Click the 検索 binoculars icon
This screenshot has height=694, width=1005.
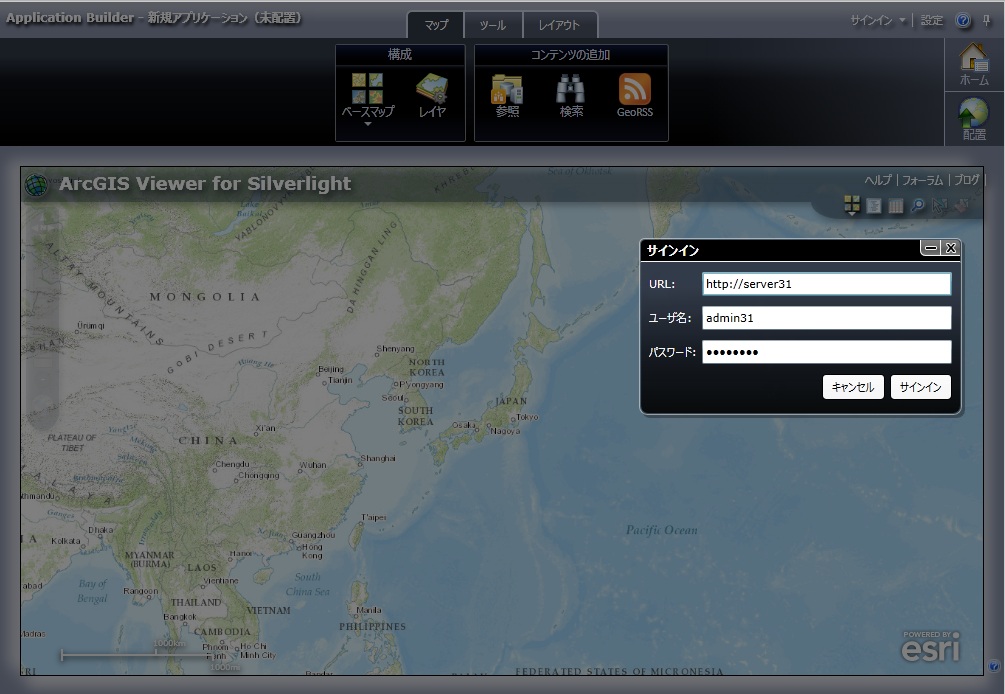pyautogui.click(x=570, y=95)
